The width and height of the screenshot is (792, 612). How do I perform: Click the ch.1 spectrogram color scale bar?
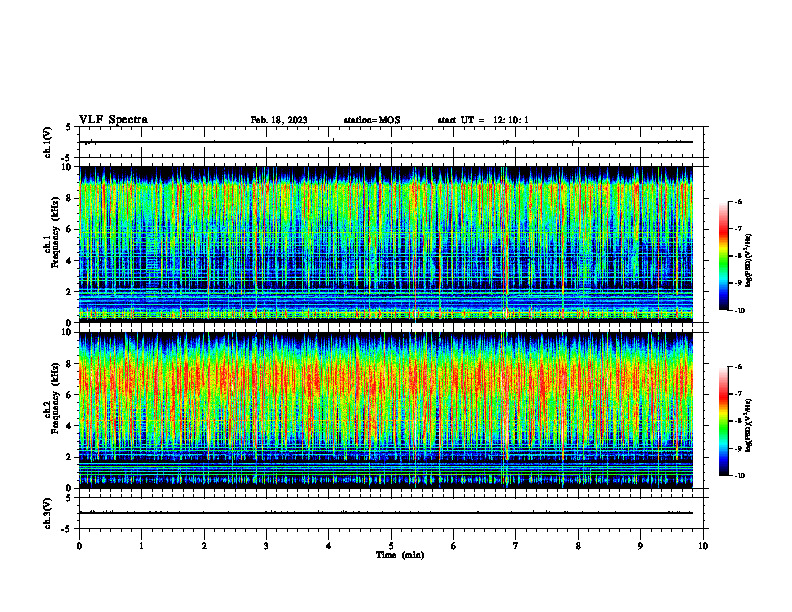724,256
